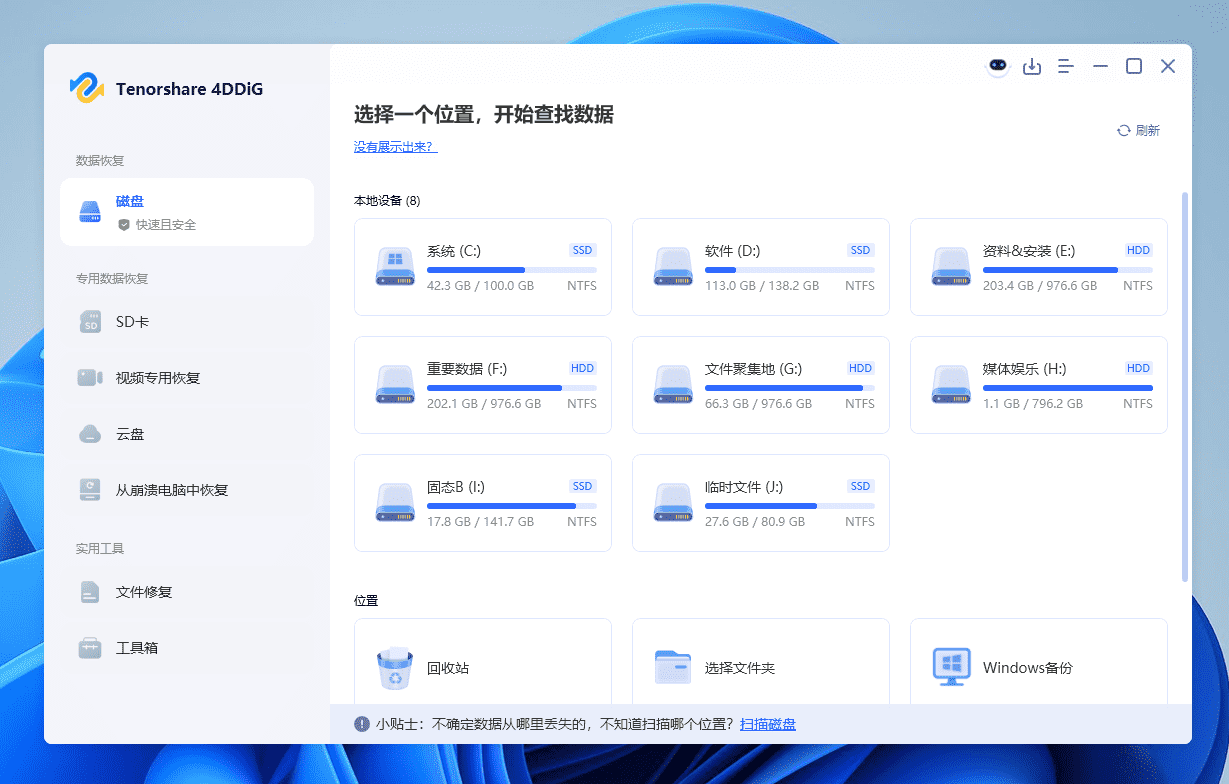Select the 媒体娱乐 (H:) HDD drive
The width and height of the screenshot is (1229, 784).
(x=1038, y=385)
